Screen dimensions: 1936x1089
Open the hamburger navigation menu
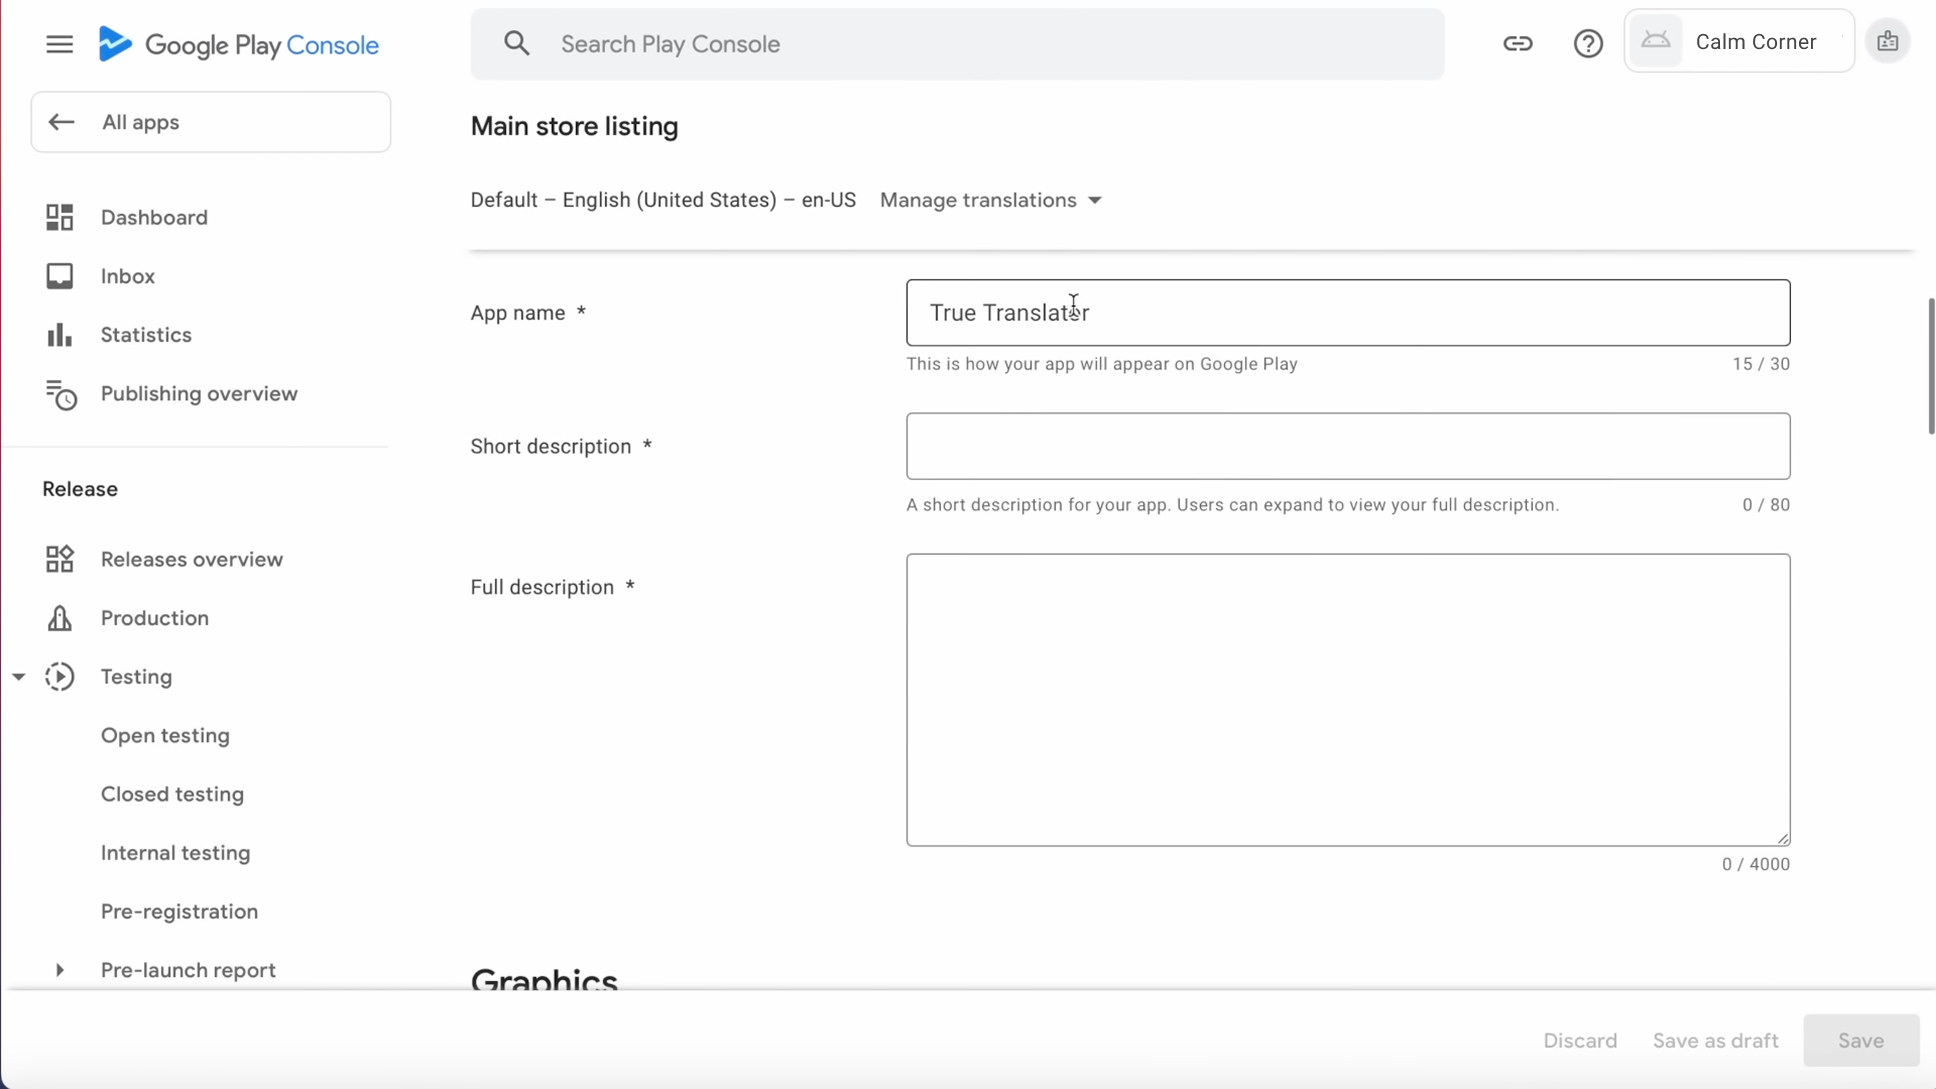tap(59, 44)
